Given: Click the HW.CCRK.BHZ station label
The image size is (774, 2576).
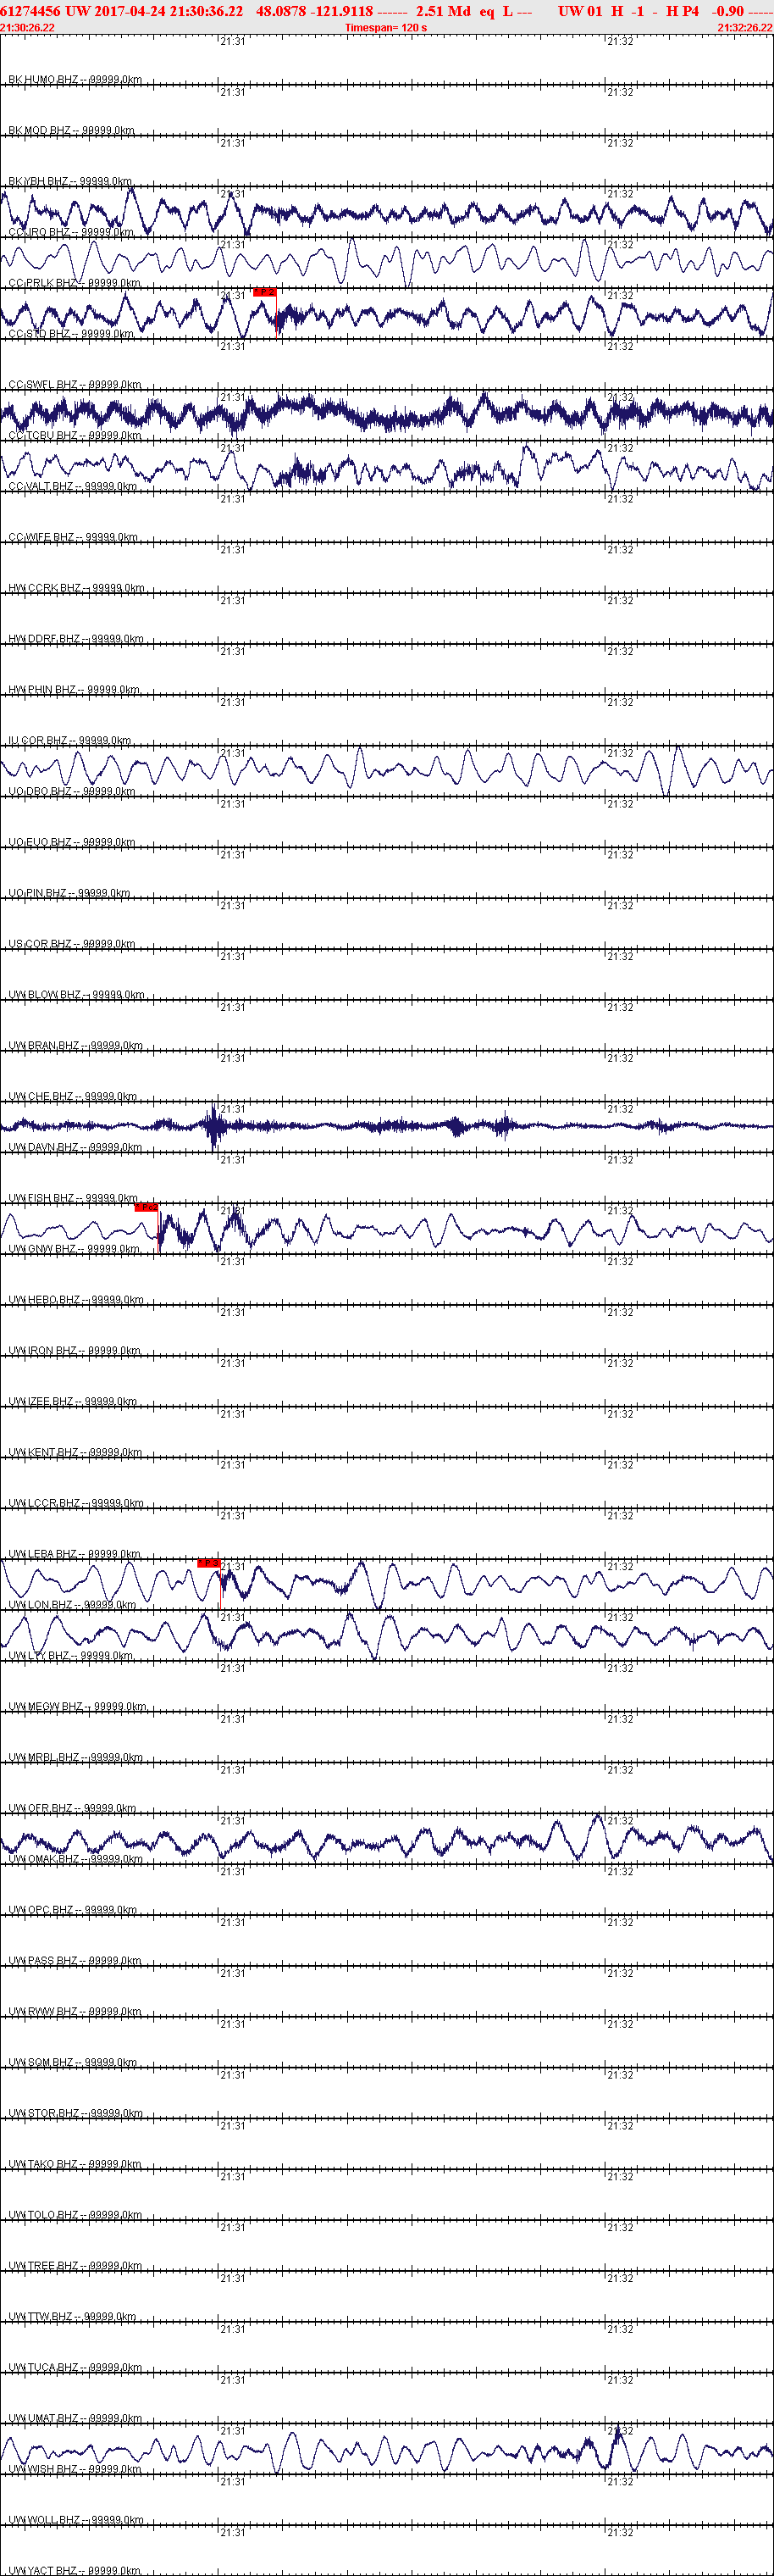Looking at the screenshot, I should (x=76, y=588).
